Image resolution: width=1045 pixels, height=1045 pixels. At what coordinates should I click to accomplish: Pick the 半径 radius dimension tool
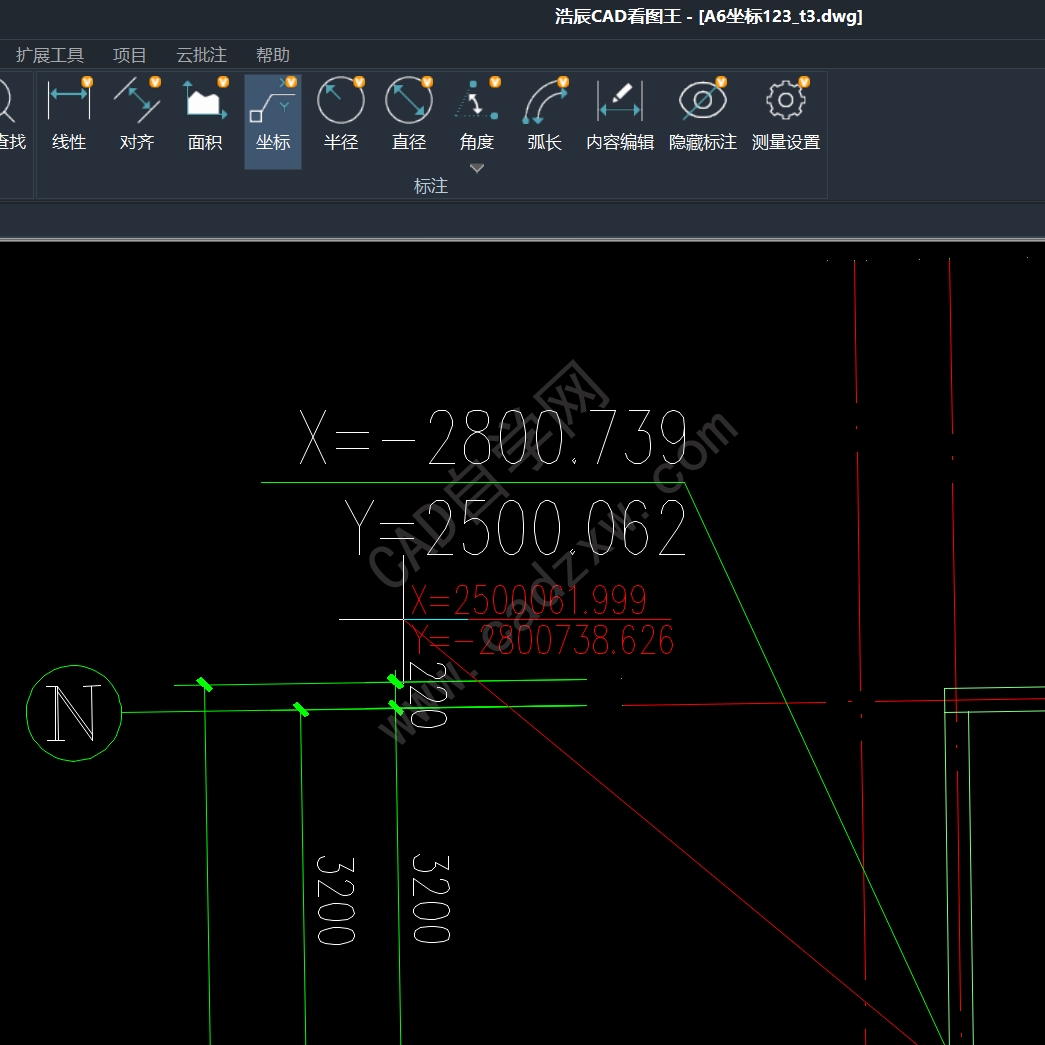[341, 115]
